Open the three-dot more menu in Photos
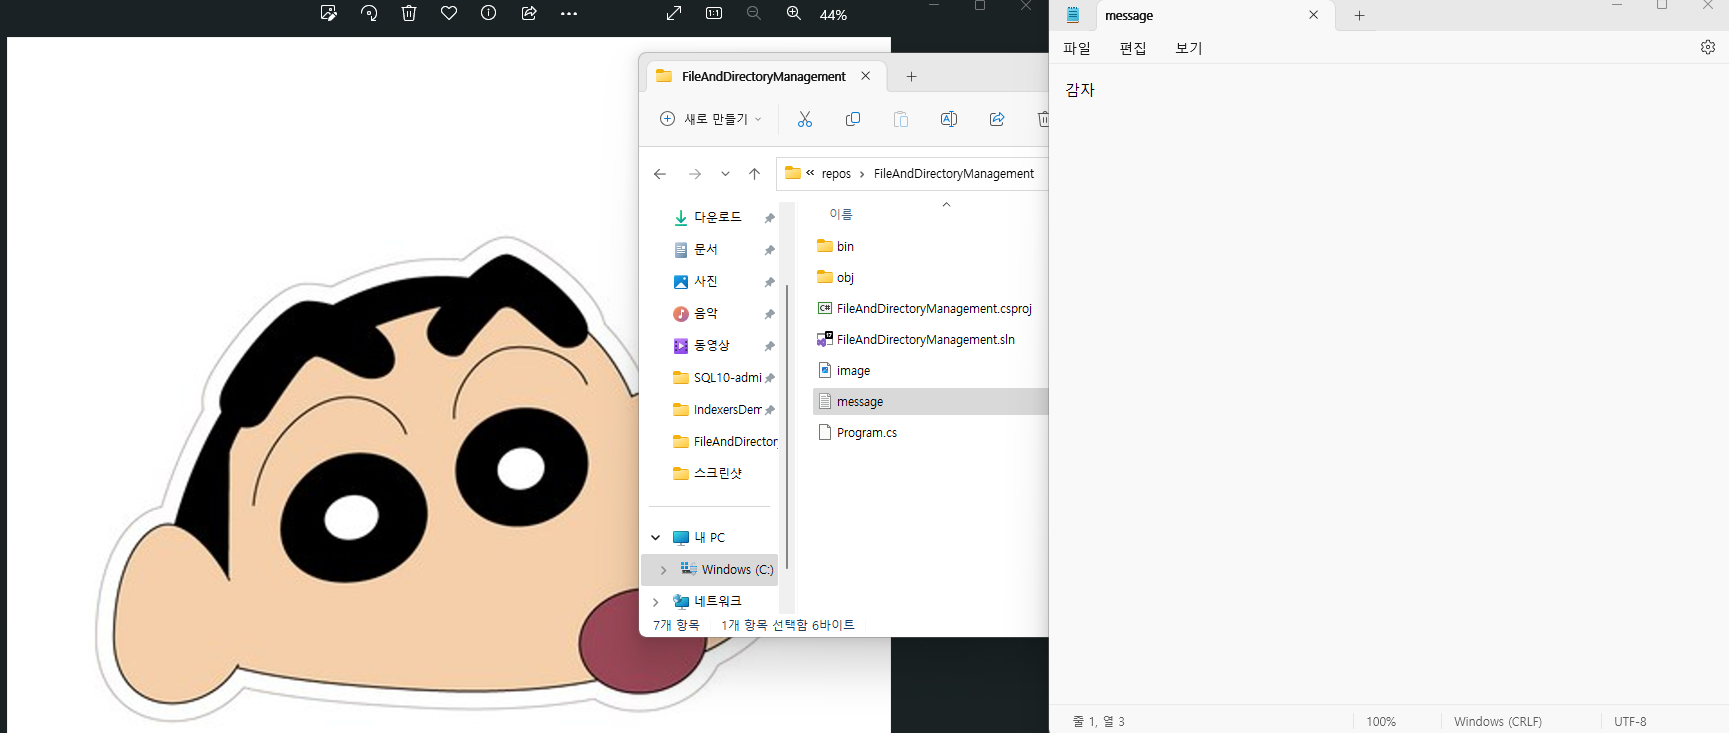This screenshot has height=733, width=1729. coord(569,14)
